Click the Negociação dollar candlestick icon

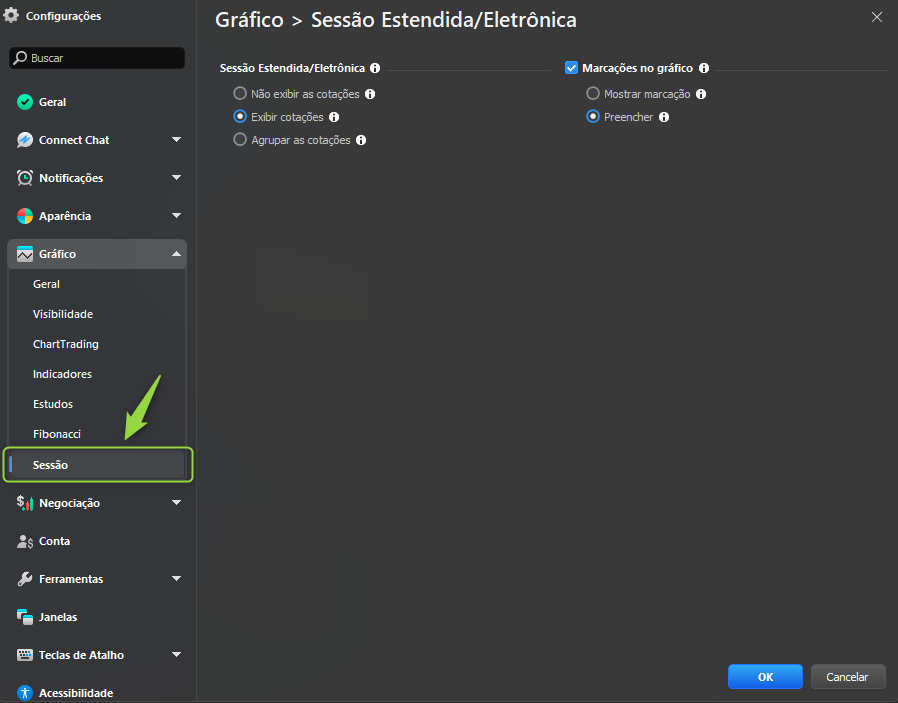pyautogui.click(x=25, y=503)
